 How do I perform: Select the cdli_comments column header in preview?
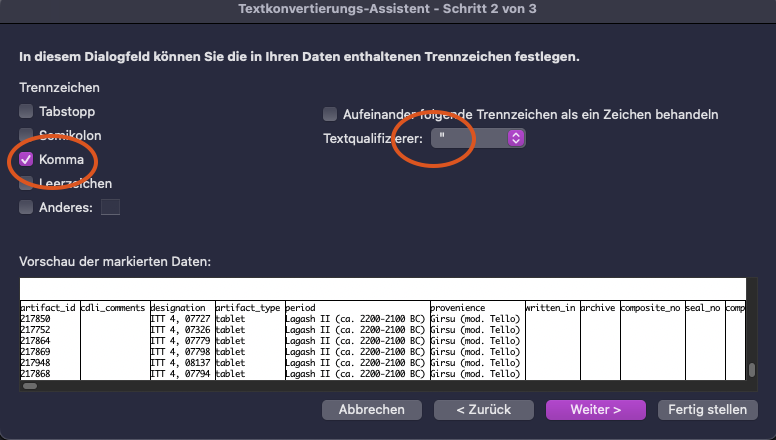click(113, 308)
